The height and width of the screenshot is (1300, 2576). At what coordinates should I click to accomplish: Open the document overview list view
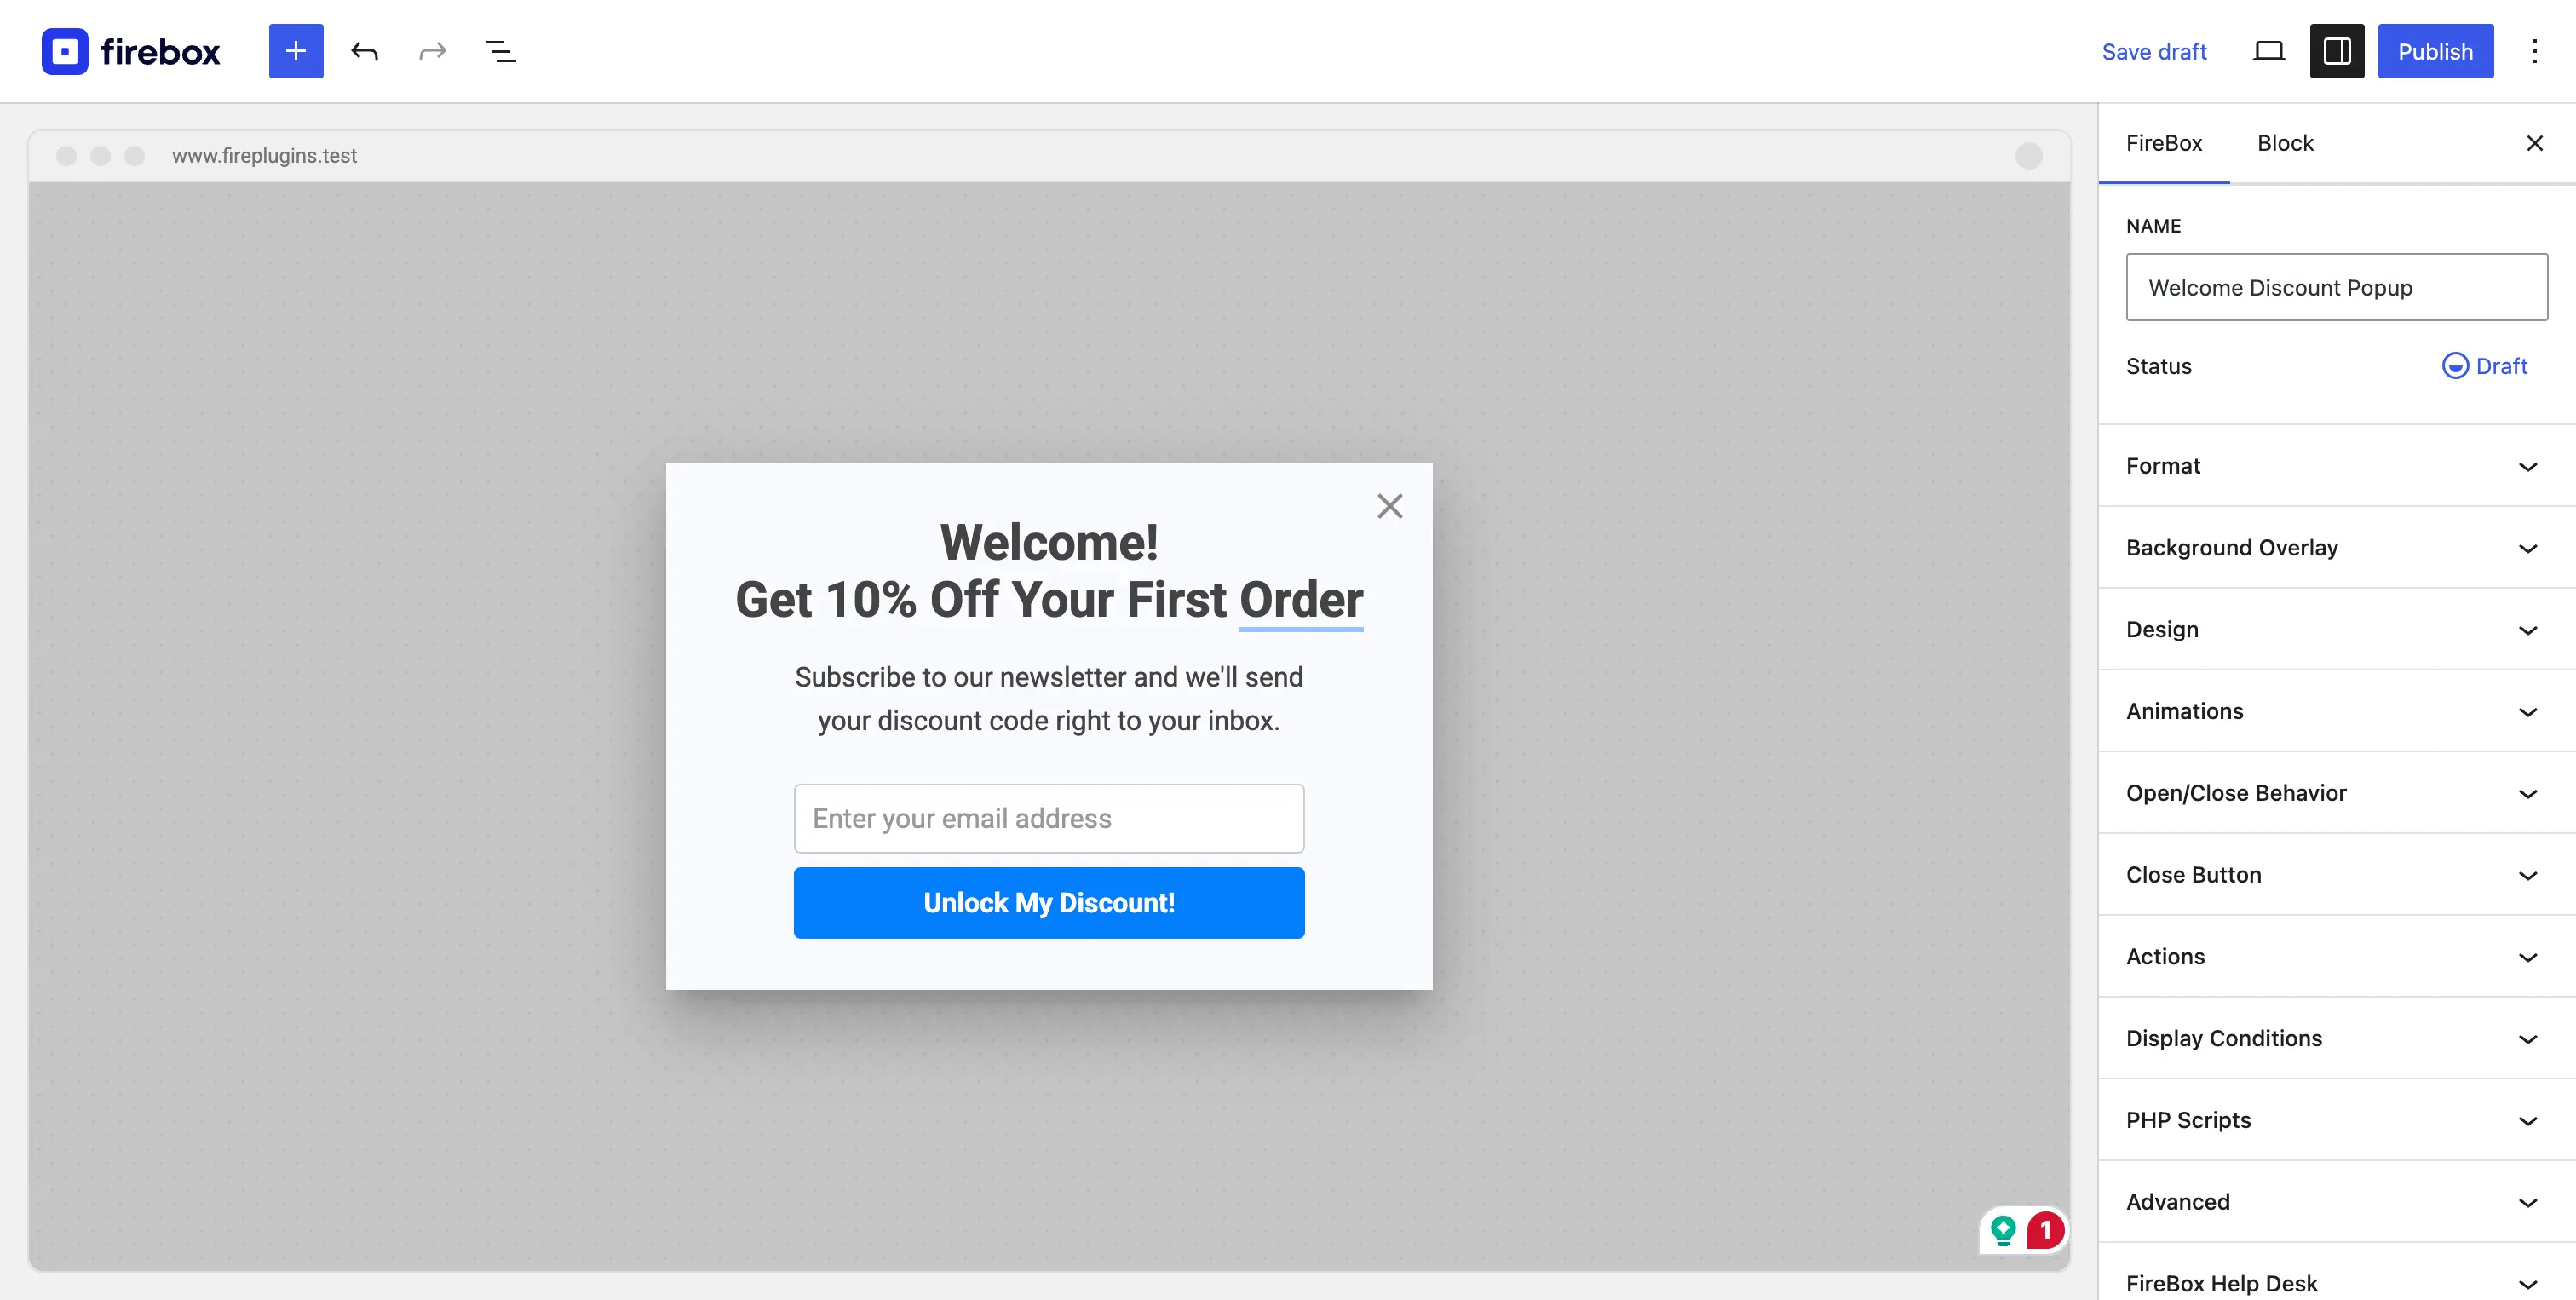(500, 51)
